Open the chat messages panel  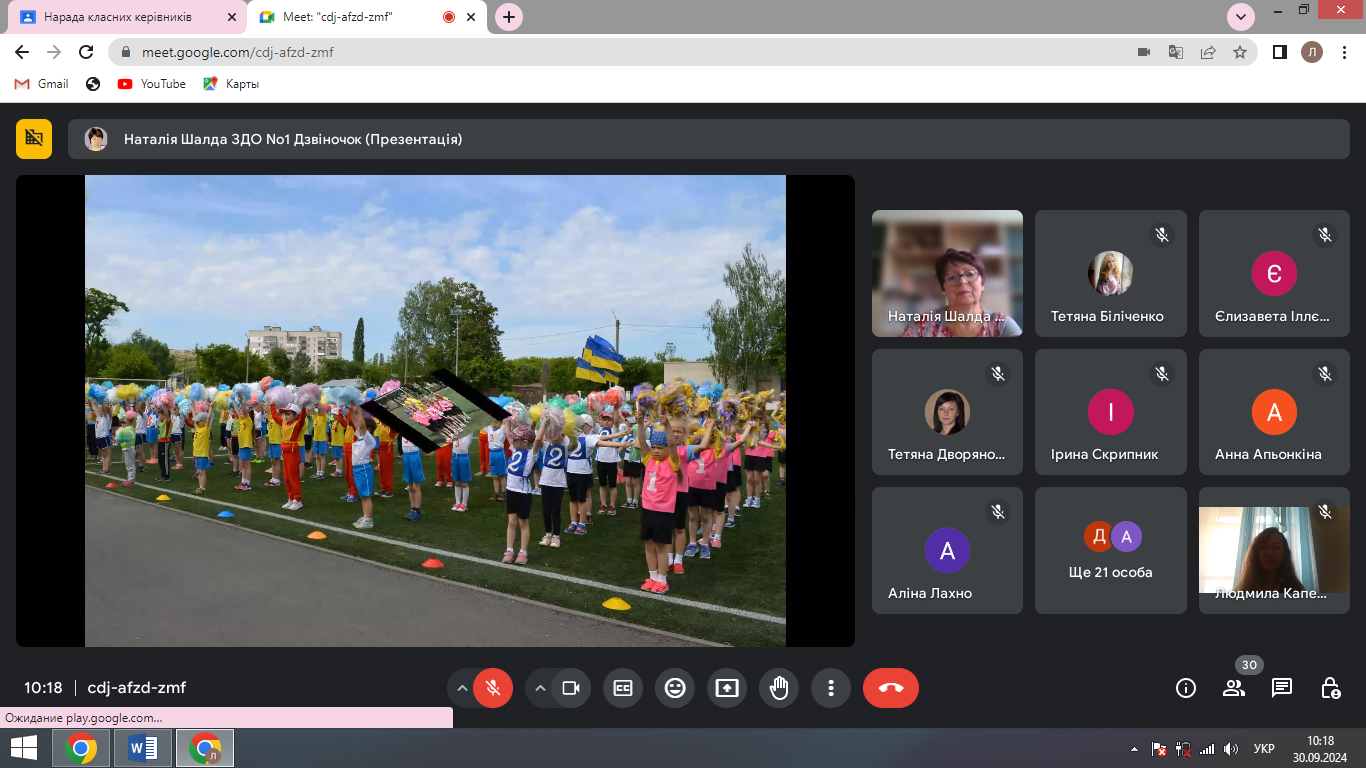point(1282,688)
